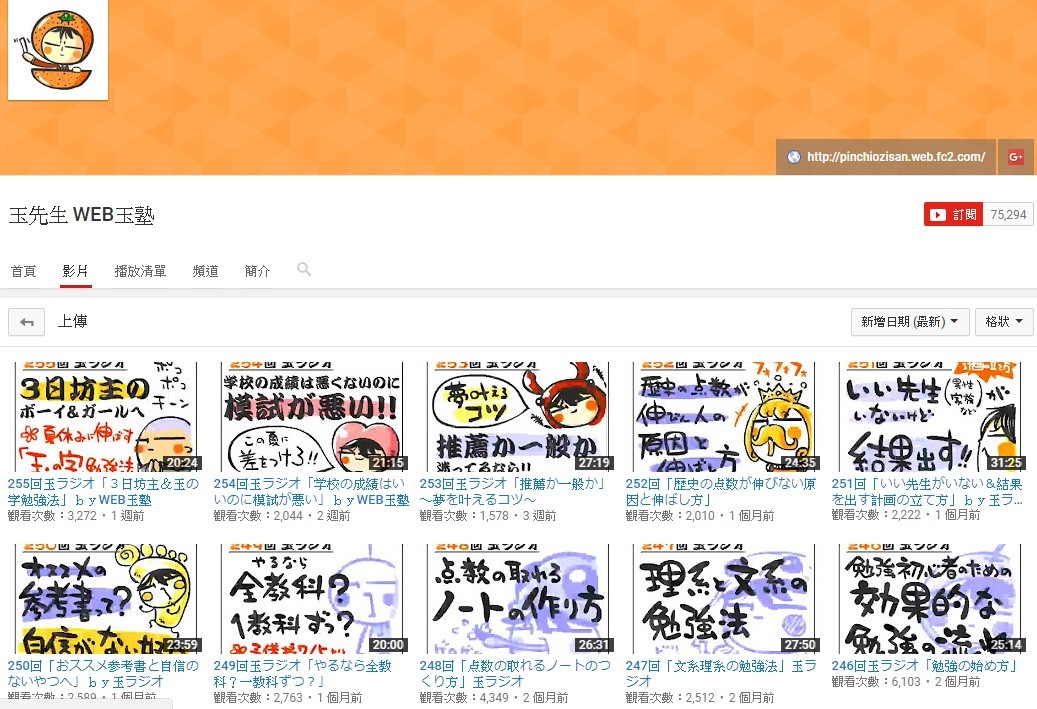
Task: Open the 254回 video thumbnail
Action: click(311, 417)
